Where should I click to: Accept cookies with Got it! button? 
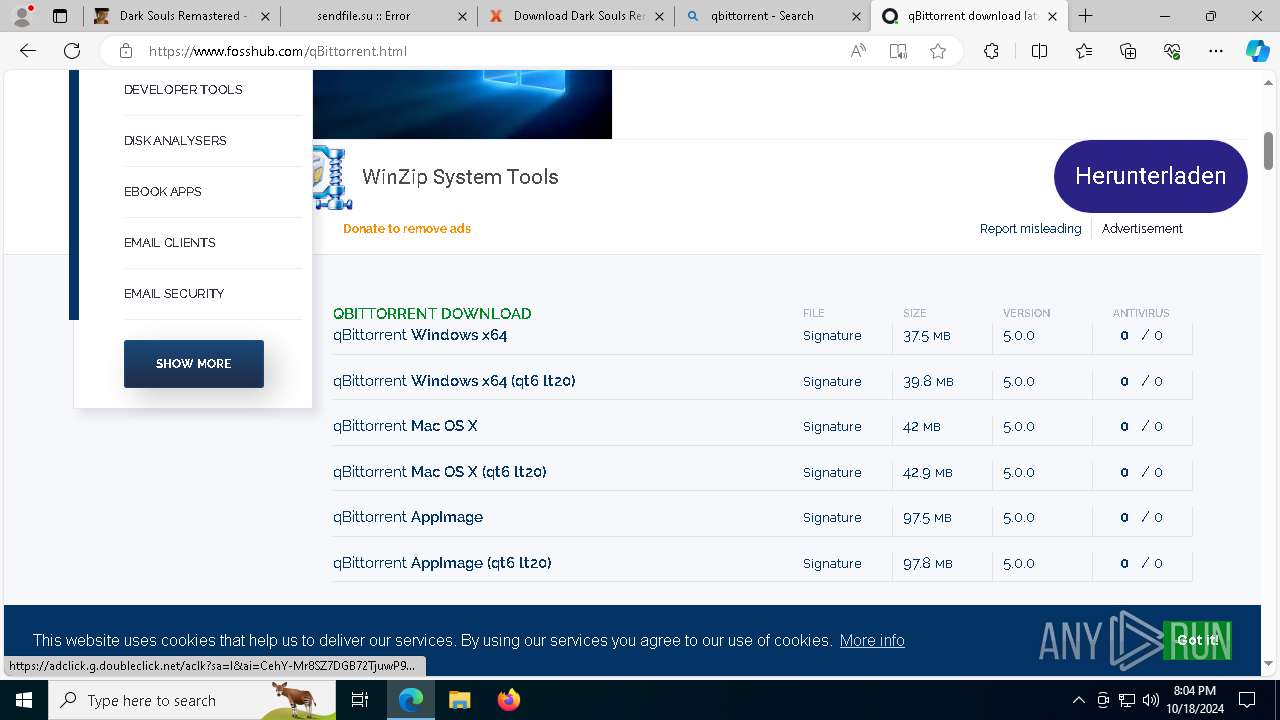pyautogui.click(x=1197, y=640)
